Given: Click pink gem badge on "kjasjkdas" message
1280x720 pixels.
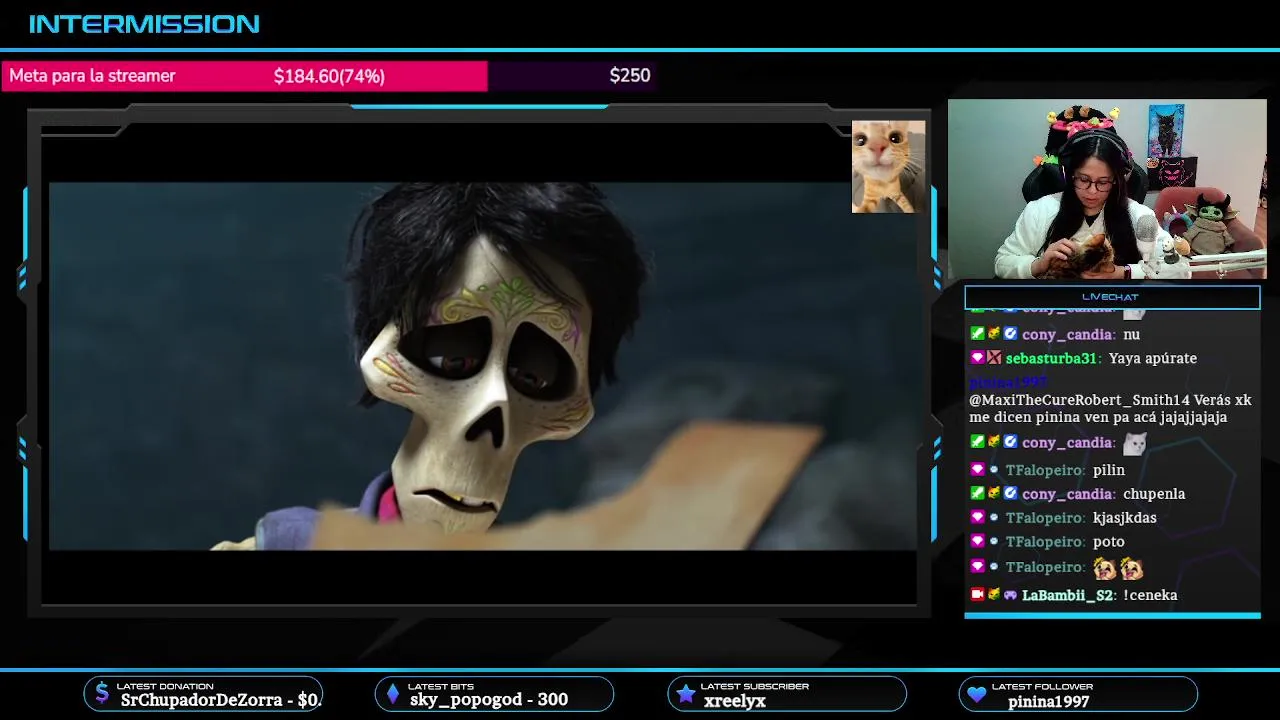Looking at the screenshot, I should pos(977,517).
